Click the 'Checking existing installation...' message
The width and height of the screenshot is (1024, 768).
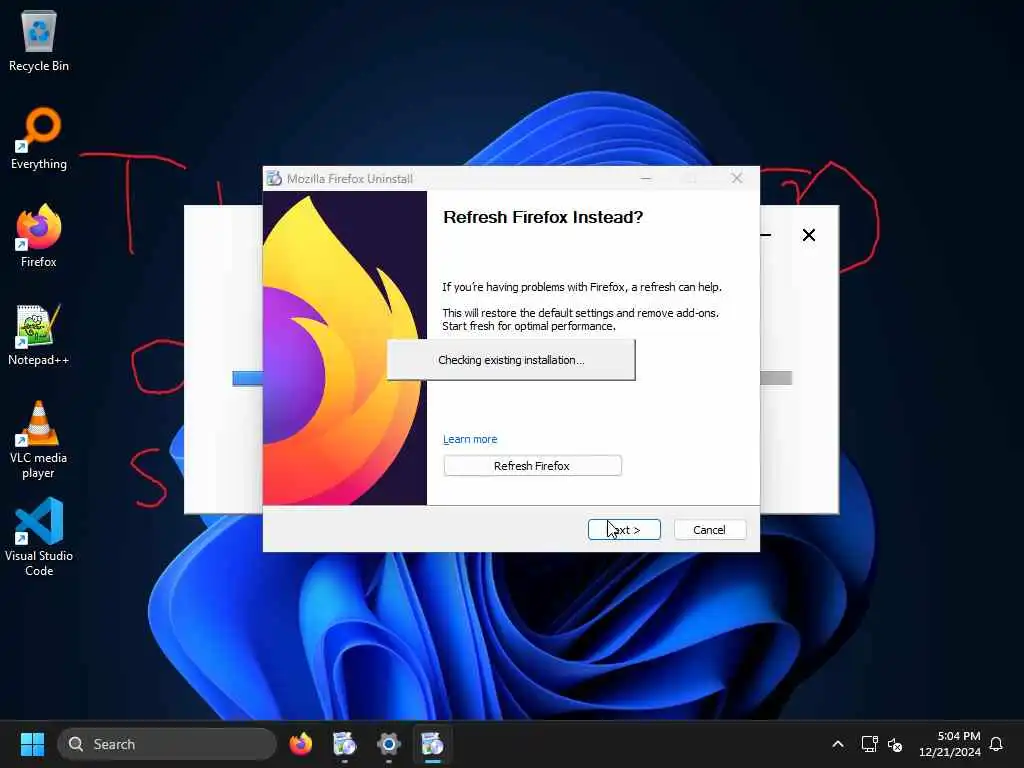[x=511, y=360]
